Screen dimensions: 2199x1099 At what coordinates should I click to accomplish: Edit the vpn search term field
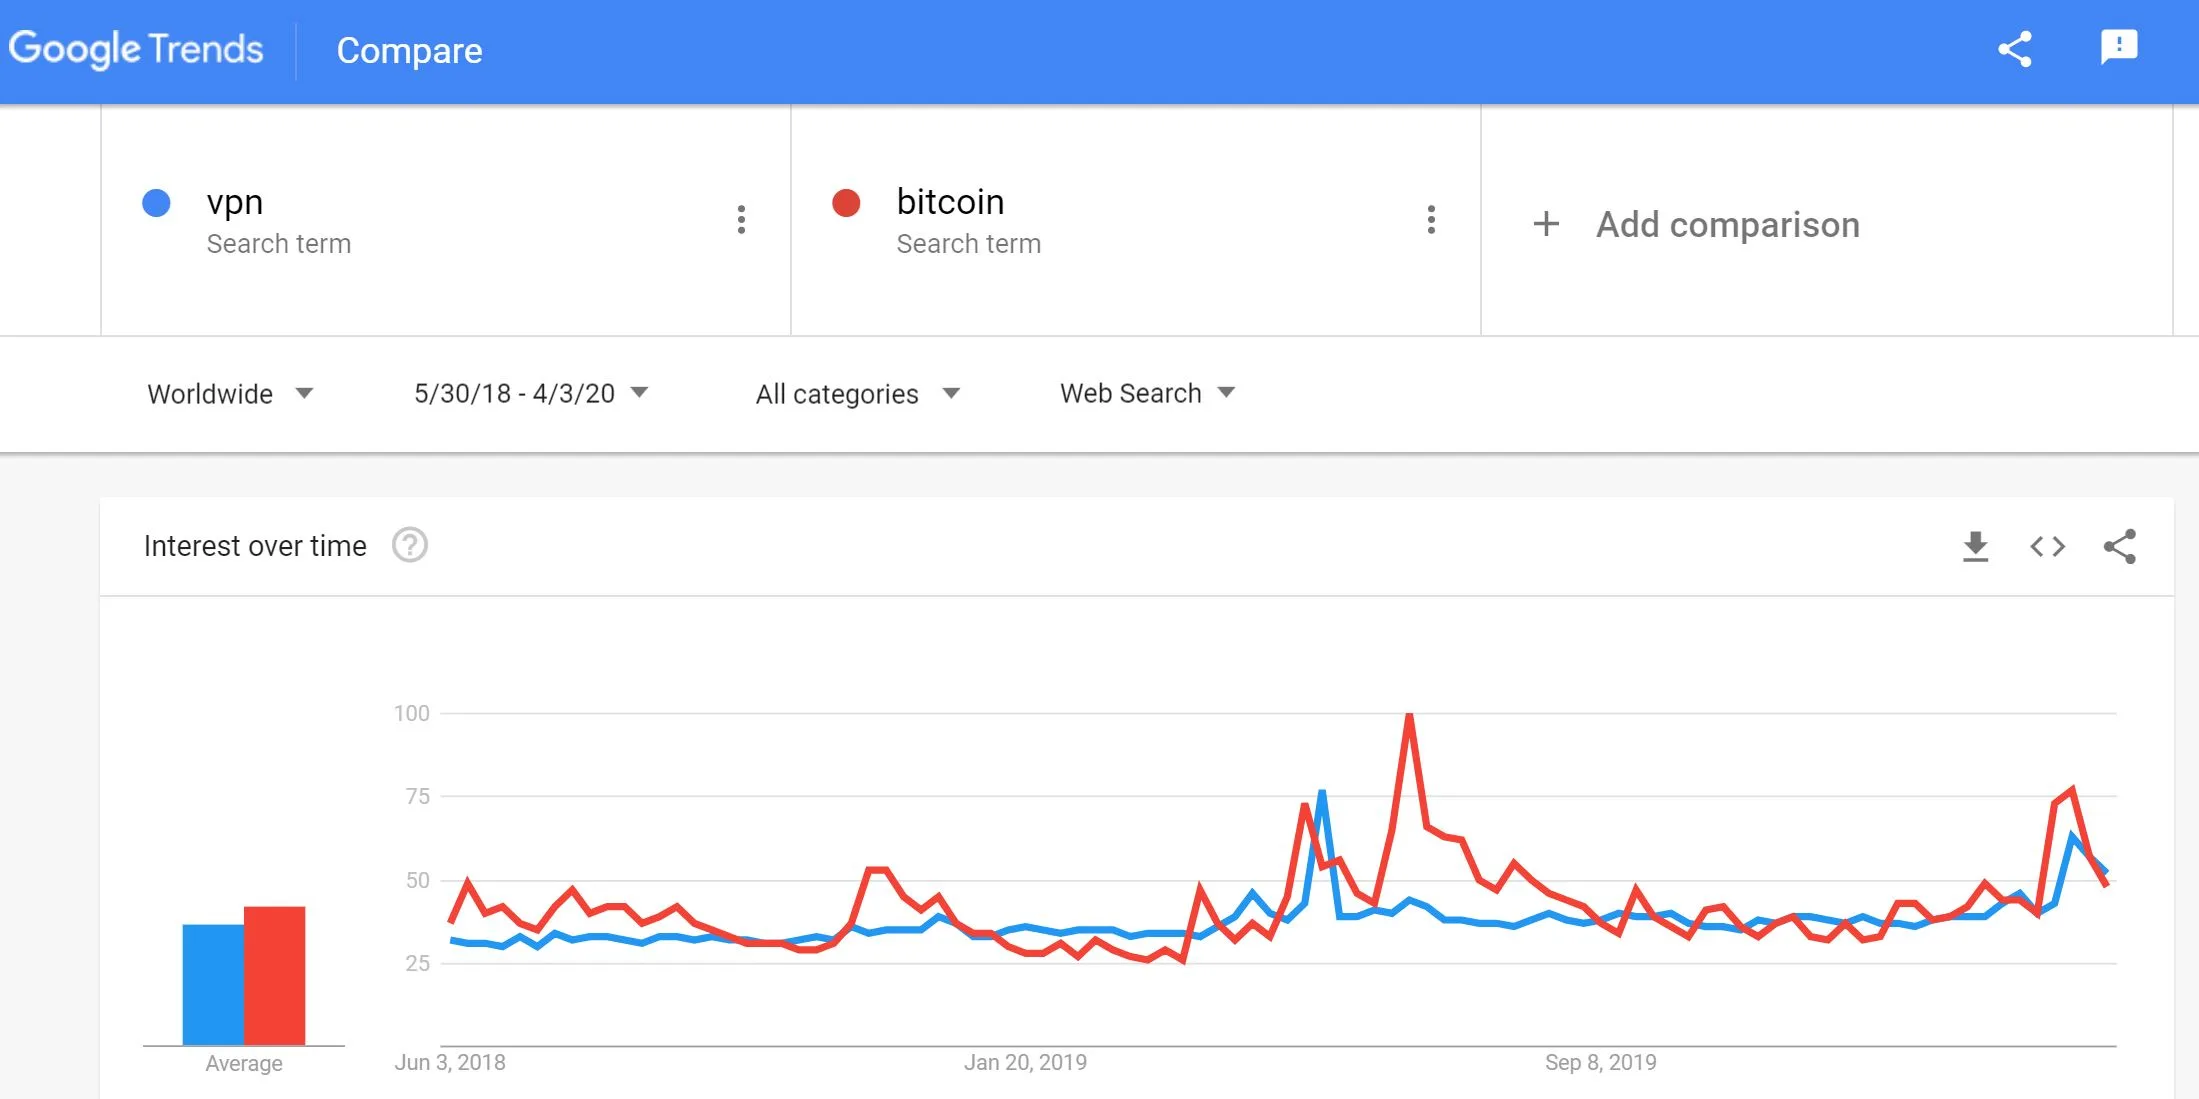(235, 202)
